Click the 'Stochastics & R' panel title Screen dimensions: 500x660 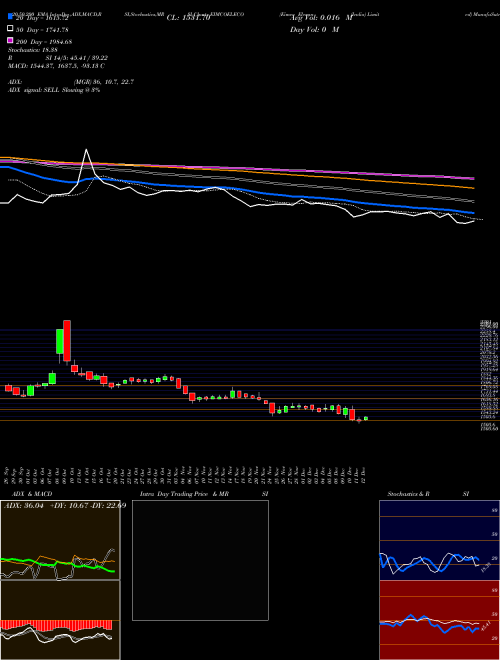point(409,494)
